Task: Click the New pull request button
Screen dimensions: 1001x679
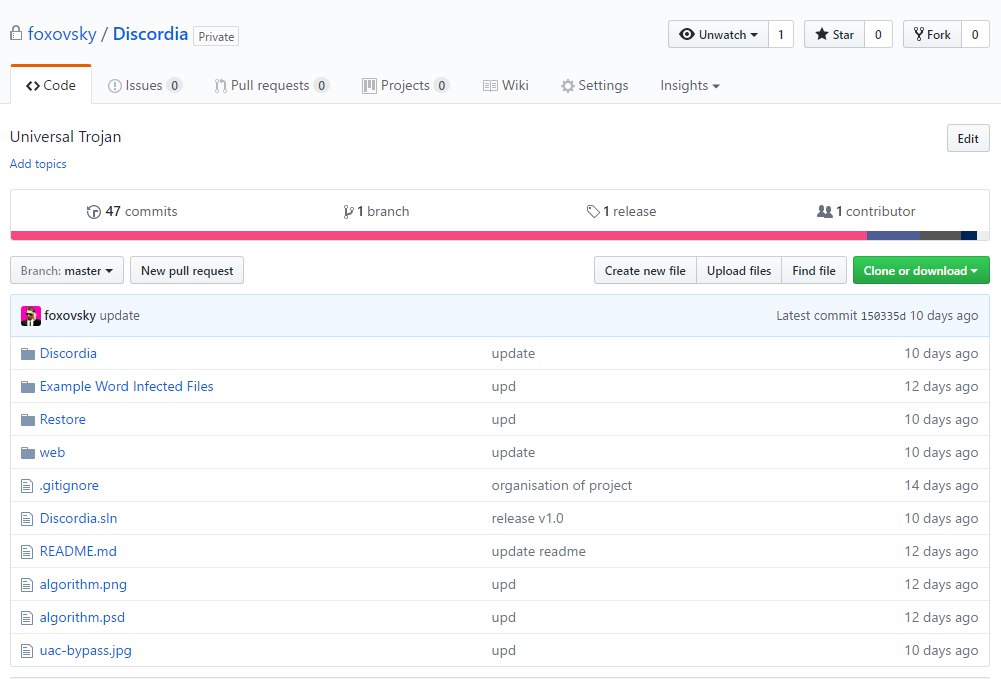Action: 187,271
